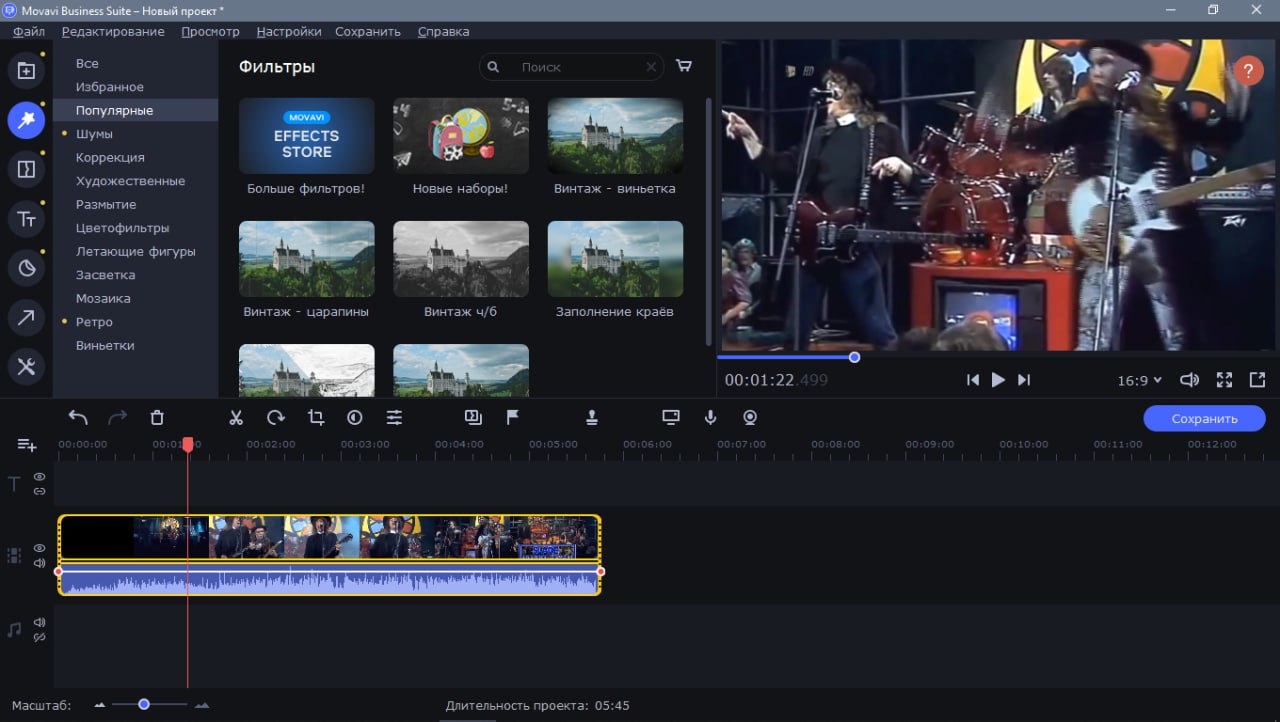This screenshot has width=1280, height=722.
Task: Click the microphone record audio icon
Action: pyautogui.click(x=711, y=418)
